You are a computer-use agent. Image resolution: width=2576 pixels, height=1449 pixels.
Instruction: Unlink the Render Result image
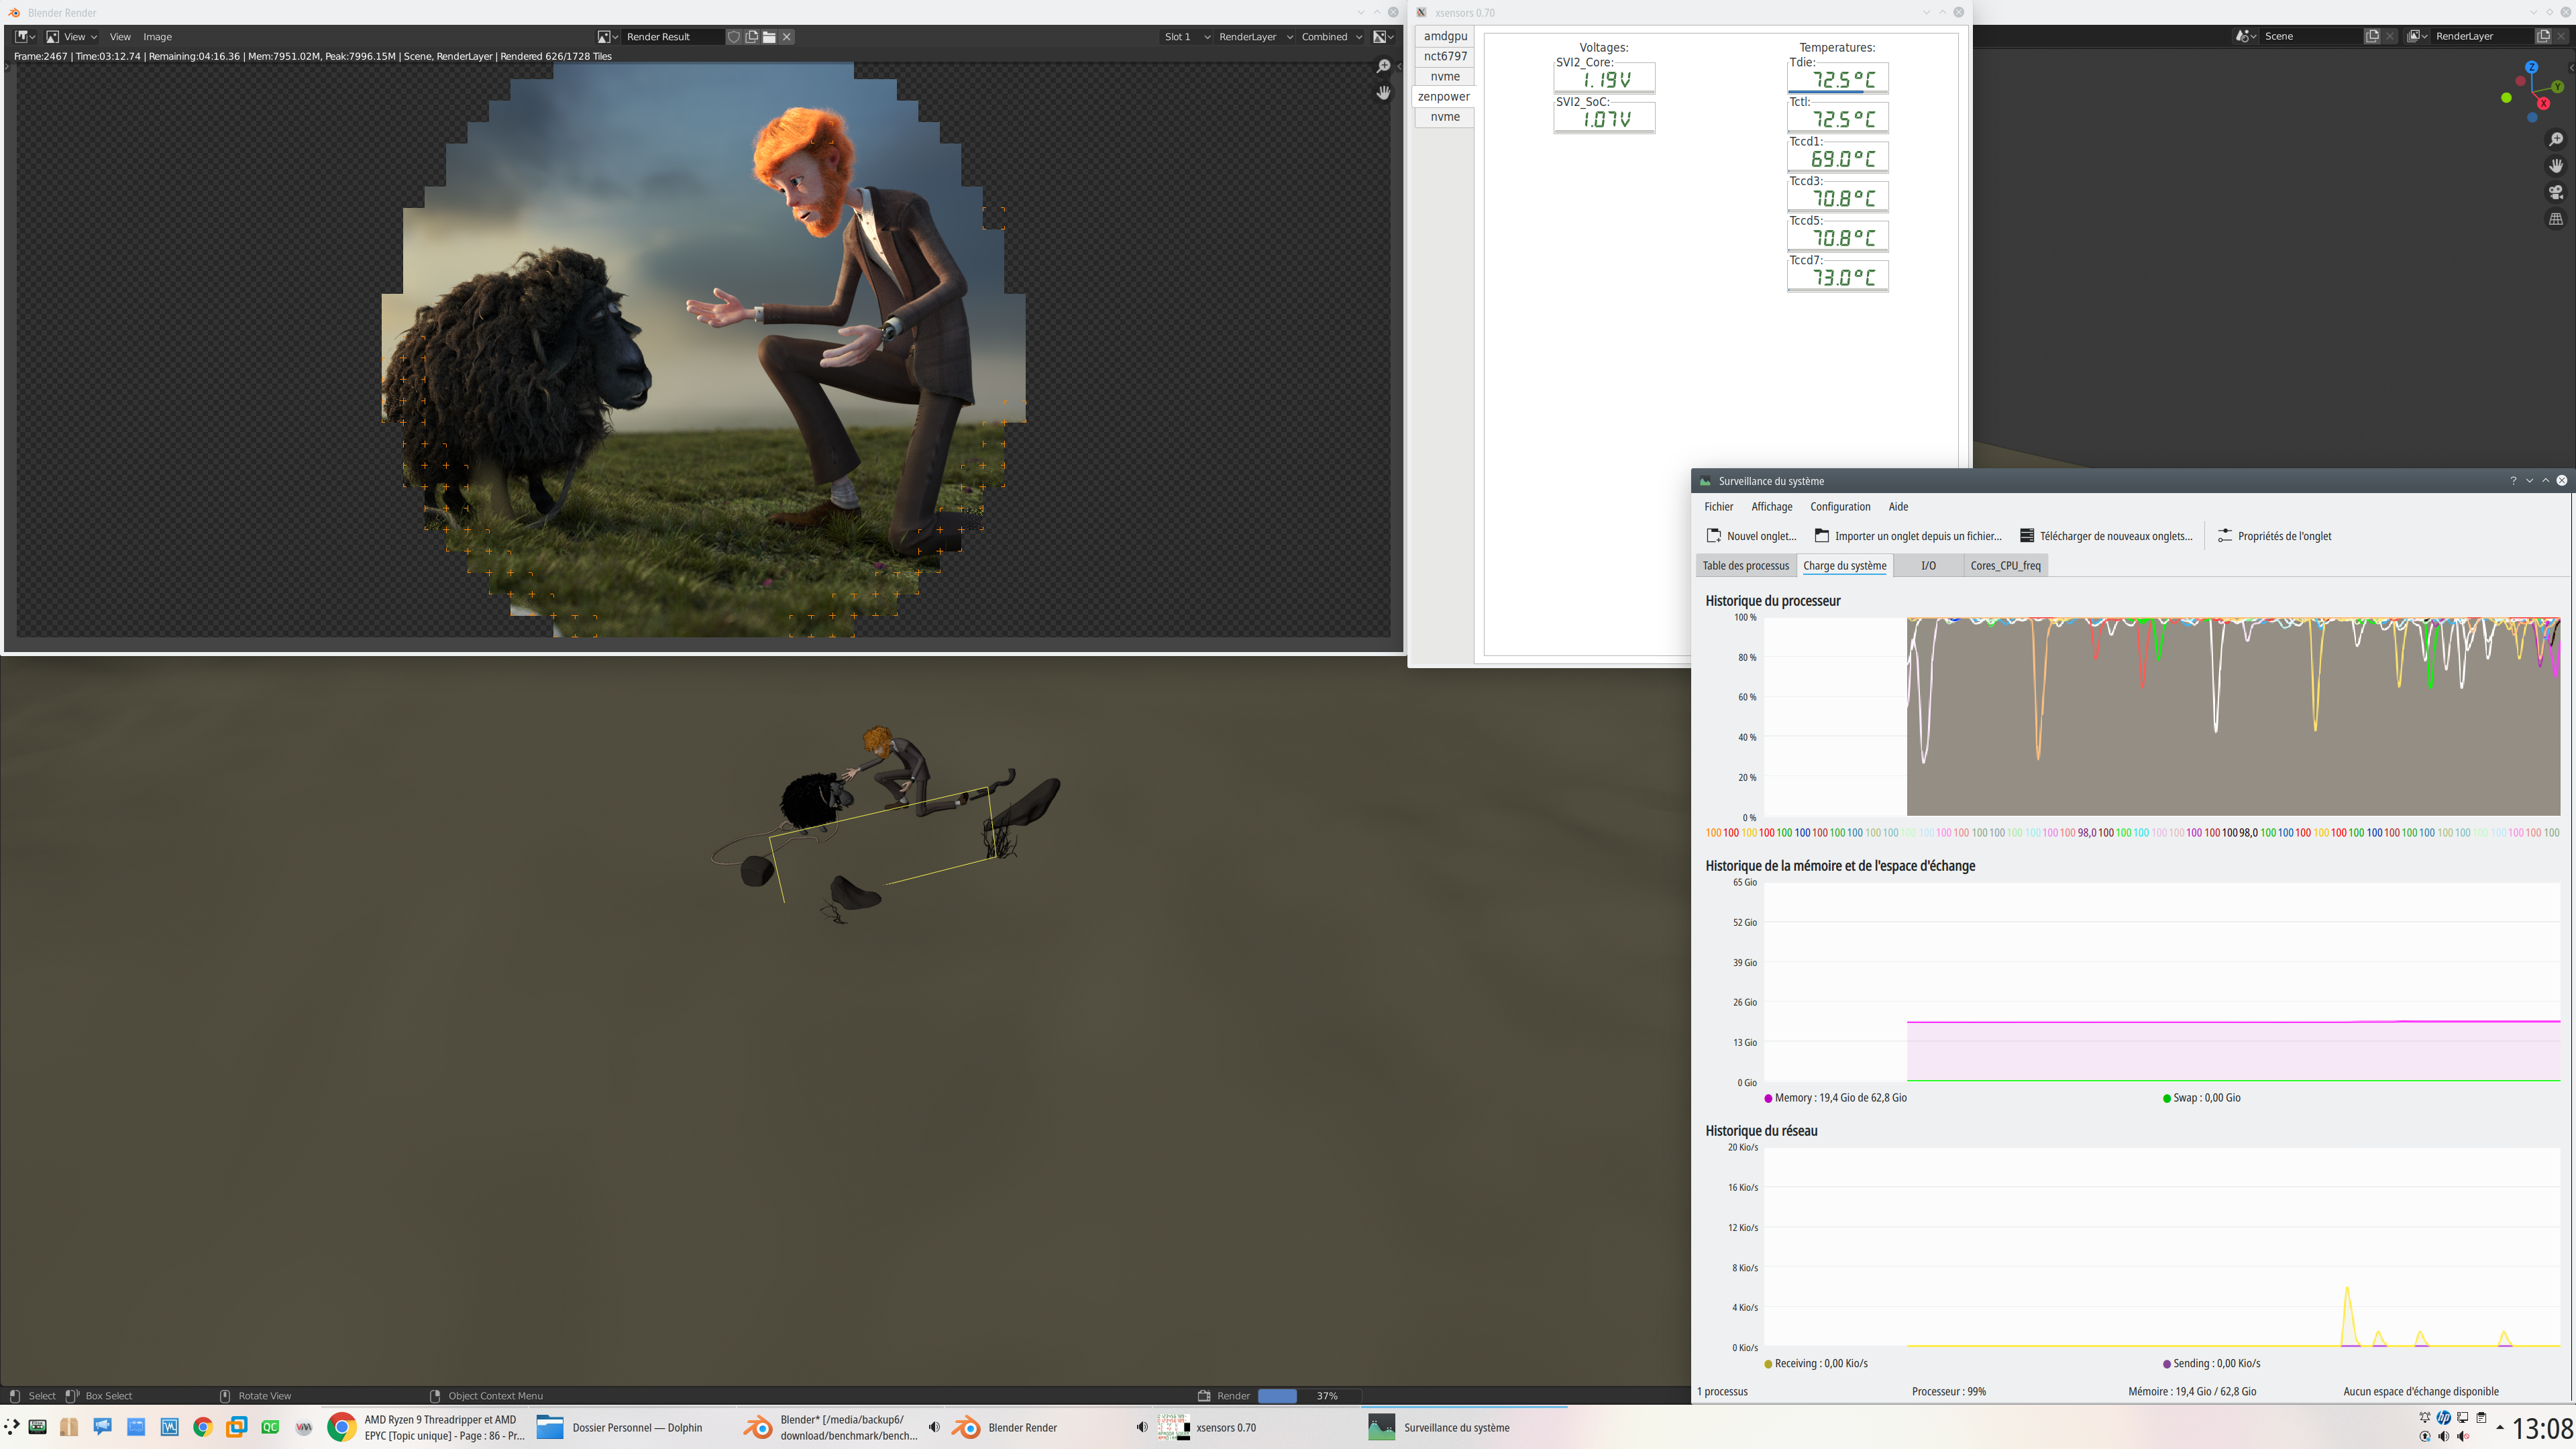point(787,37)
